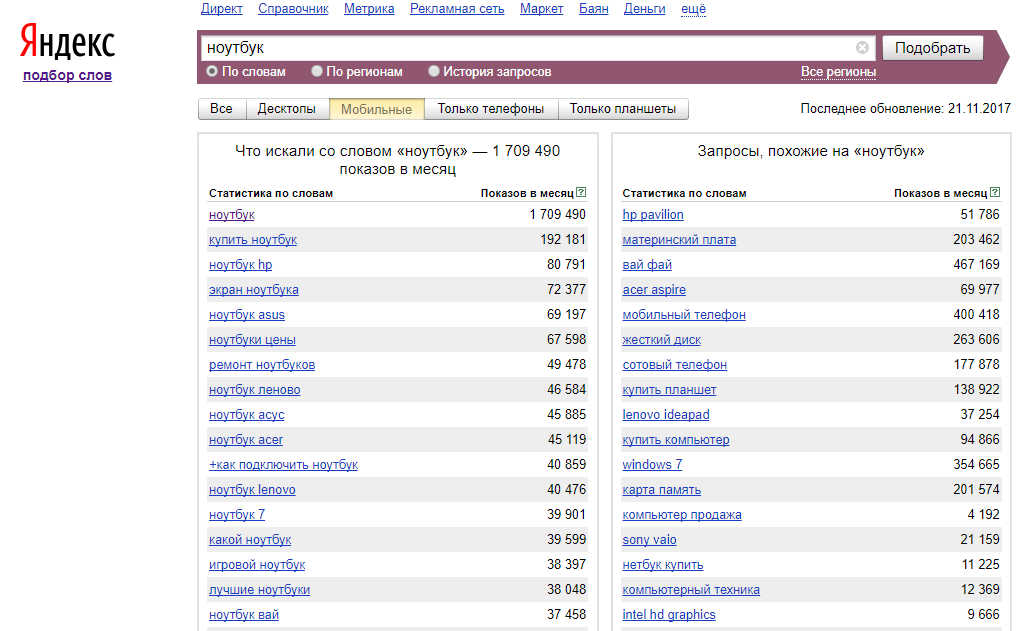Switch to the 'Только планшеты' tab
This screenshot has height=631, width=1029.
[623, 109]
